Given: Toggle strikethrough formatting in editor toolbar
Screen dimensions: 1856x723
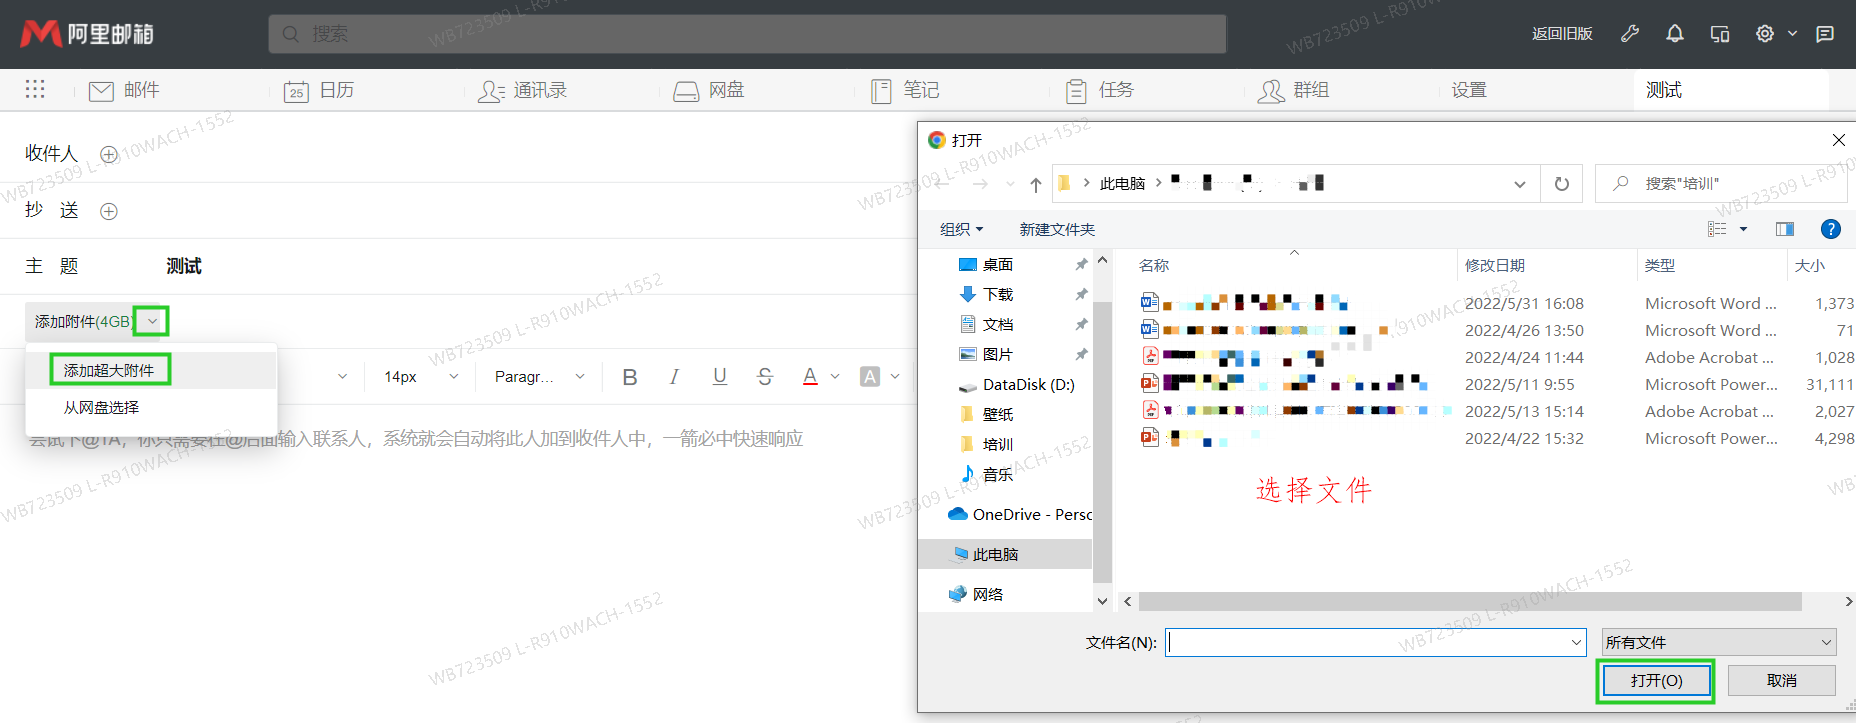Looking at the screenshot, I should (765, 377).
